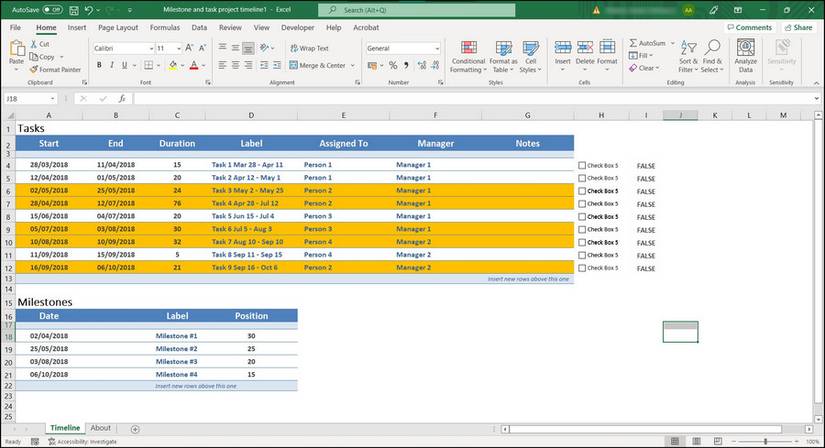Expand the Merge & Center dropdown arrow
This screenshot has width=825, height=448.
[351, 66]
